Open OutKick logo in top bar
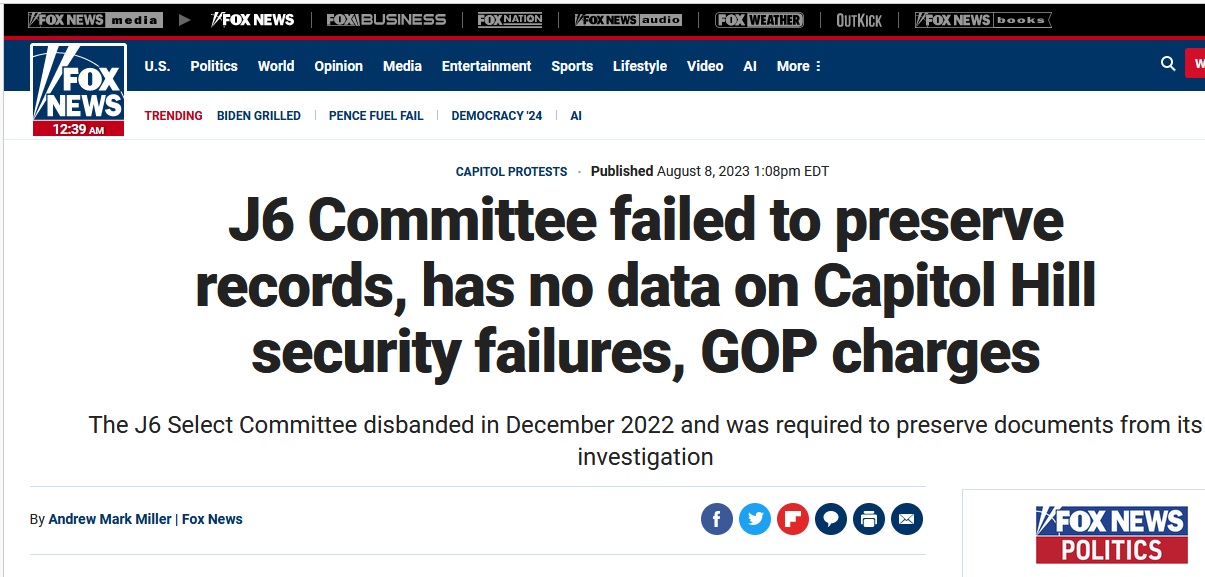This screenshot has width=1205, height=577. tap(859, 19)
